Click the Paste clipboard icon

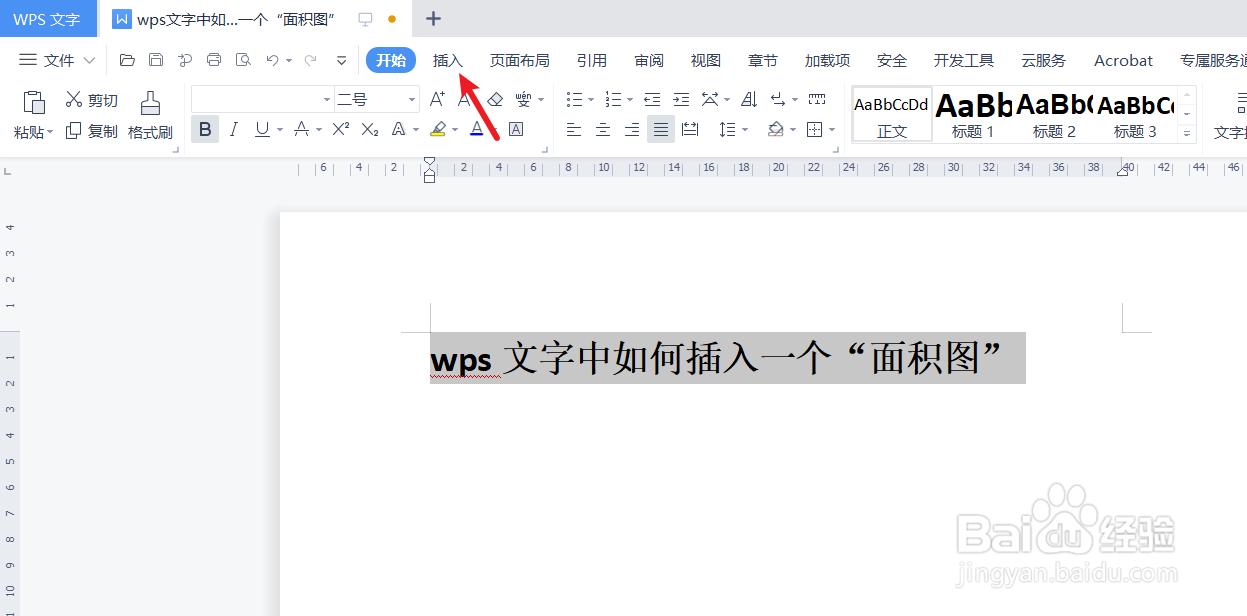click(34, 103)
